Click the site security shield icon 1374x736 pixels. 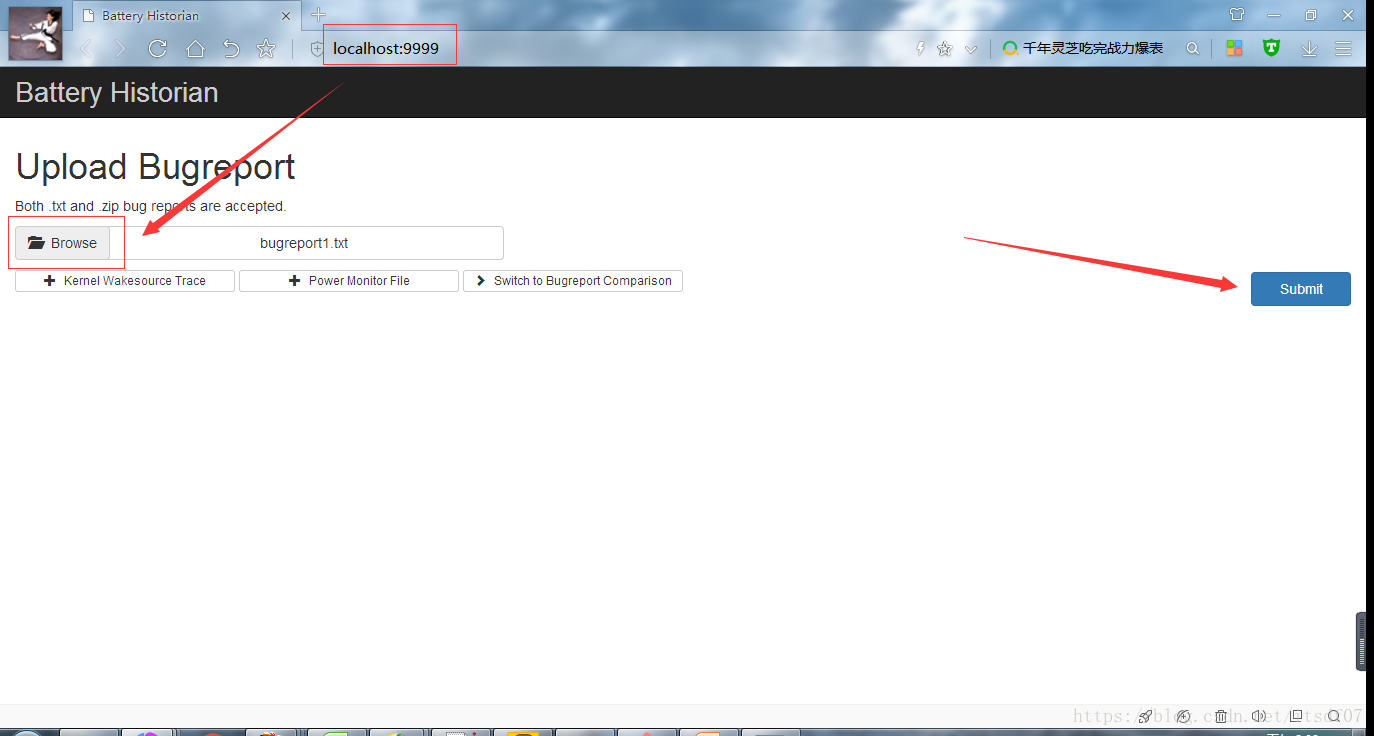pyautogui.click(x=317, y=48)
